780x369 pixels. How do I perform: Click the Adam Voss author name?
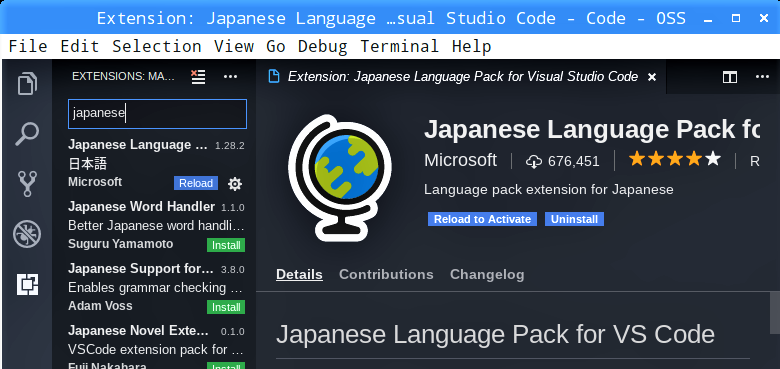tap(100, 305)
